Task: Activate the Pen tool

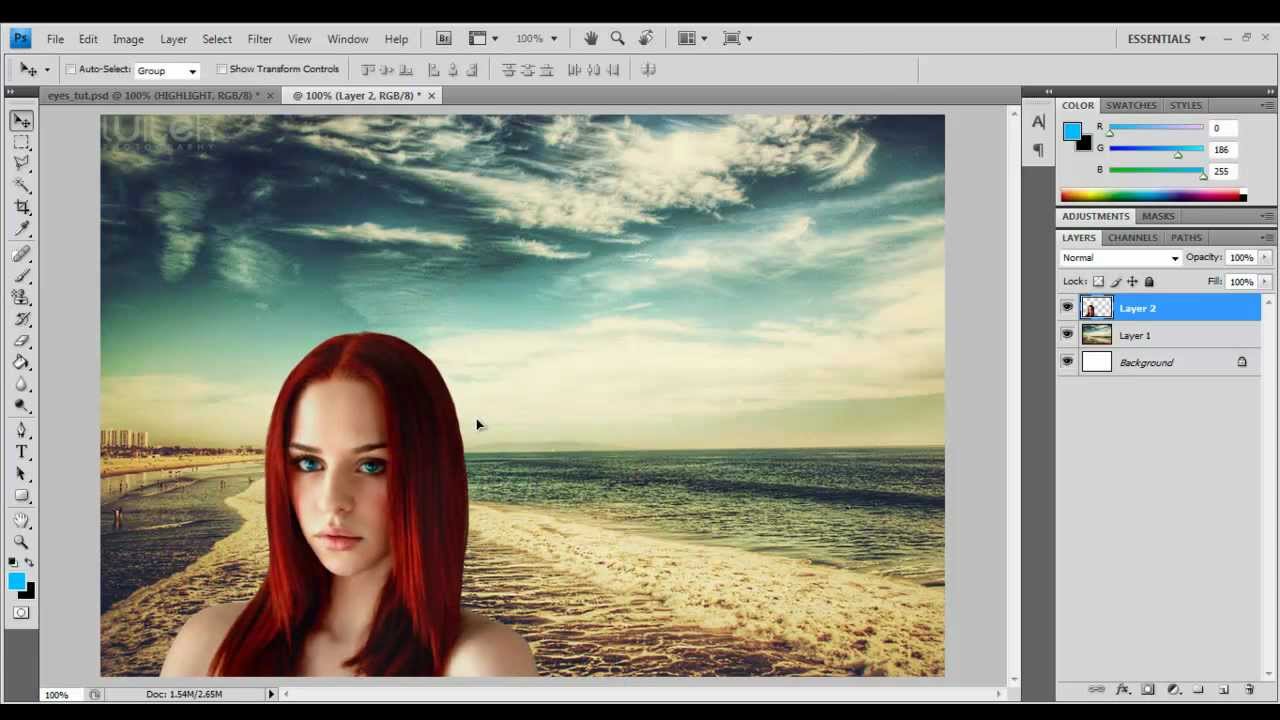Action: click(x=21, y=430)
